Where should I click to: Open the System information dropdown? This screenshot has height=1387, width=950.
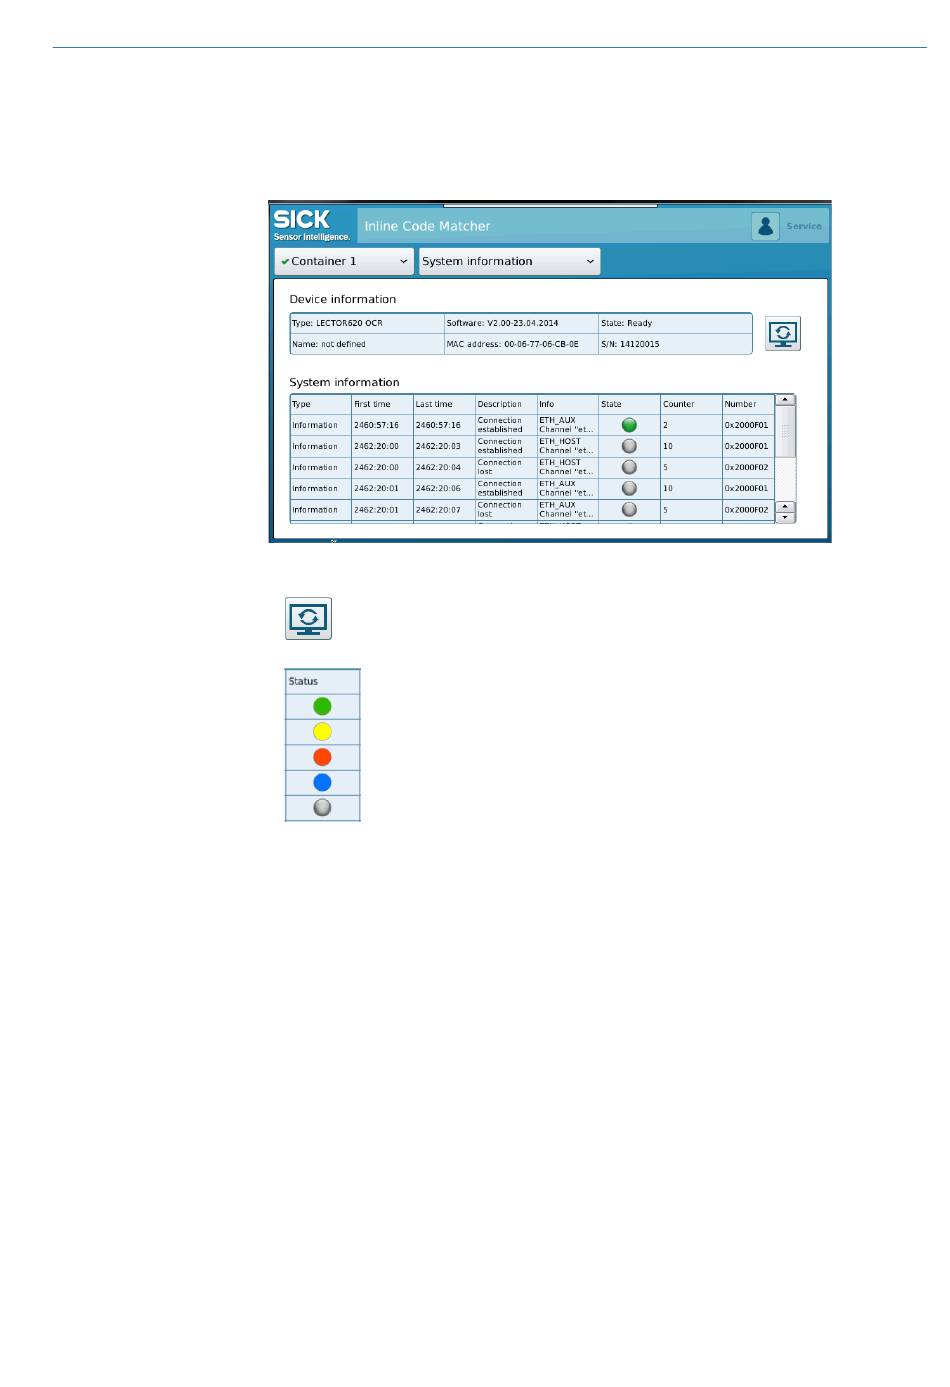click(509, 261)
